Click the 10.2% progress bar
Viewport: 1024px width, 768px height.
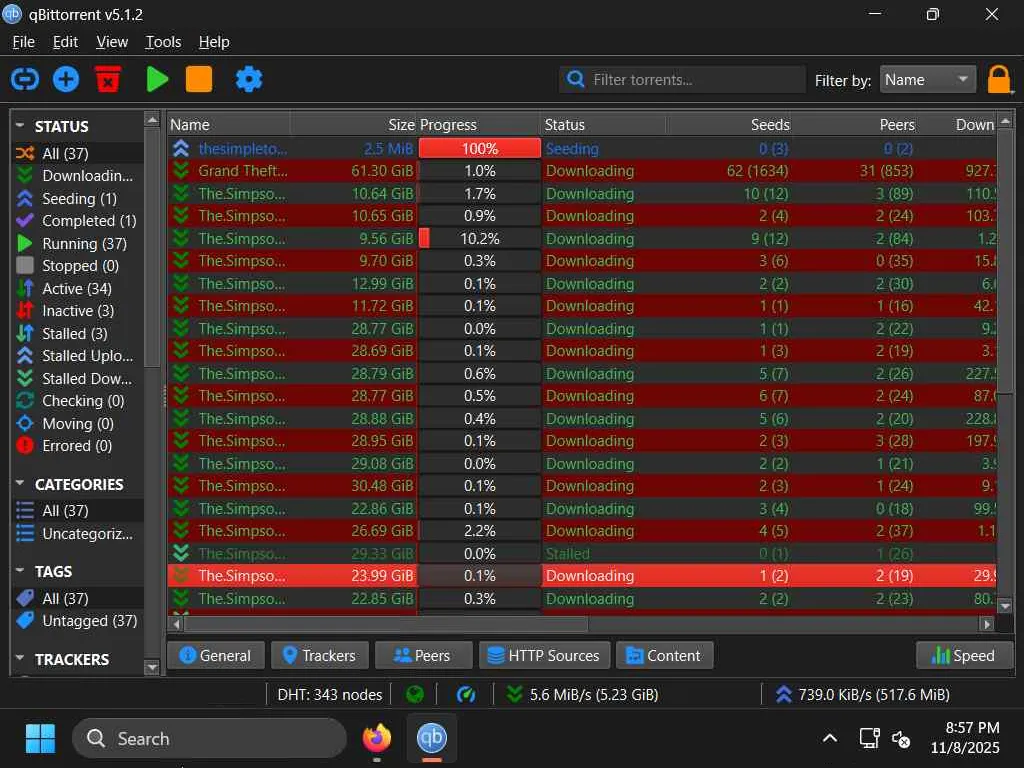[x=479, y=238]
